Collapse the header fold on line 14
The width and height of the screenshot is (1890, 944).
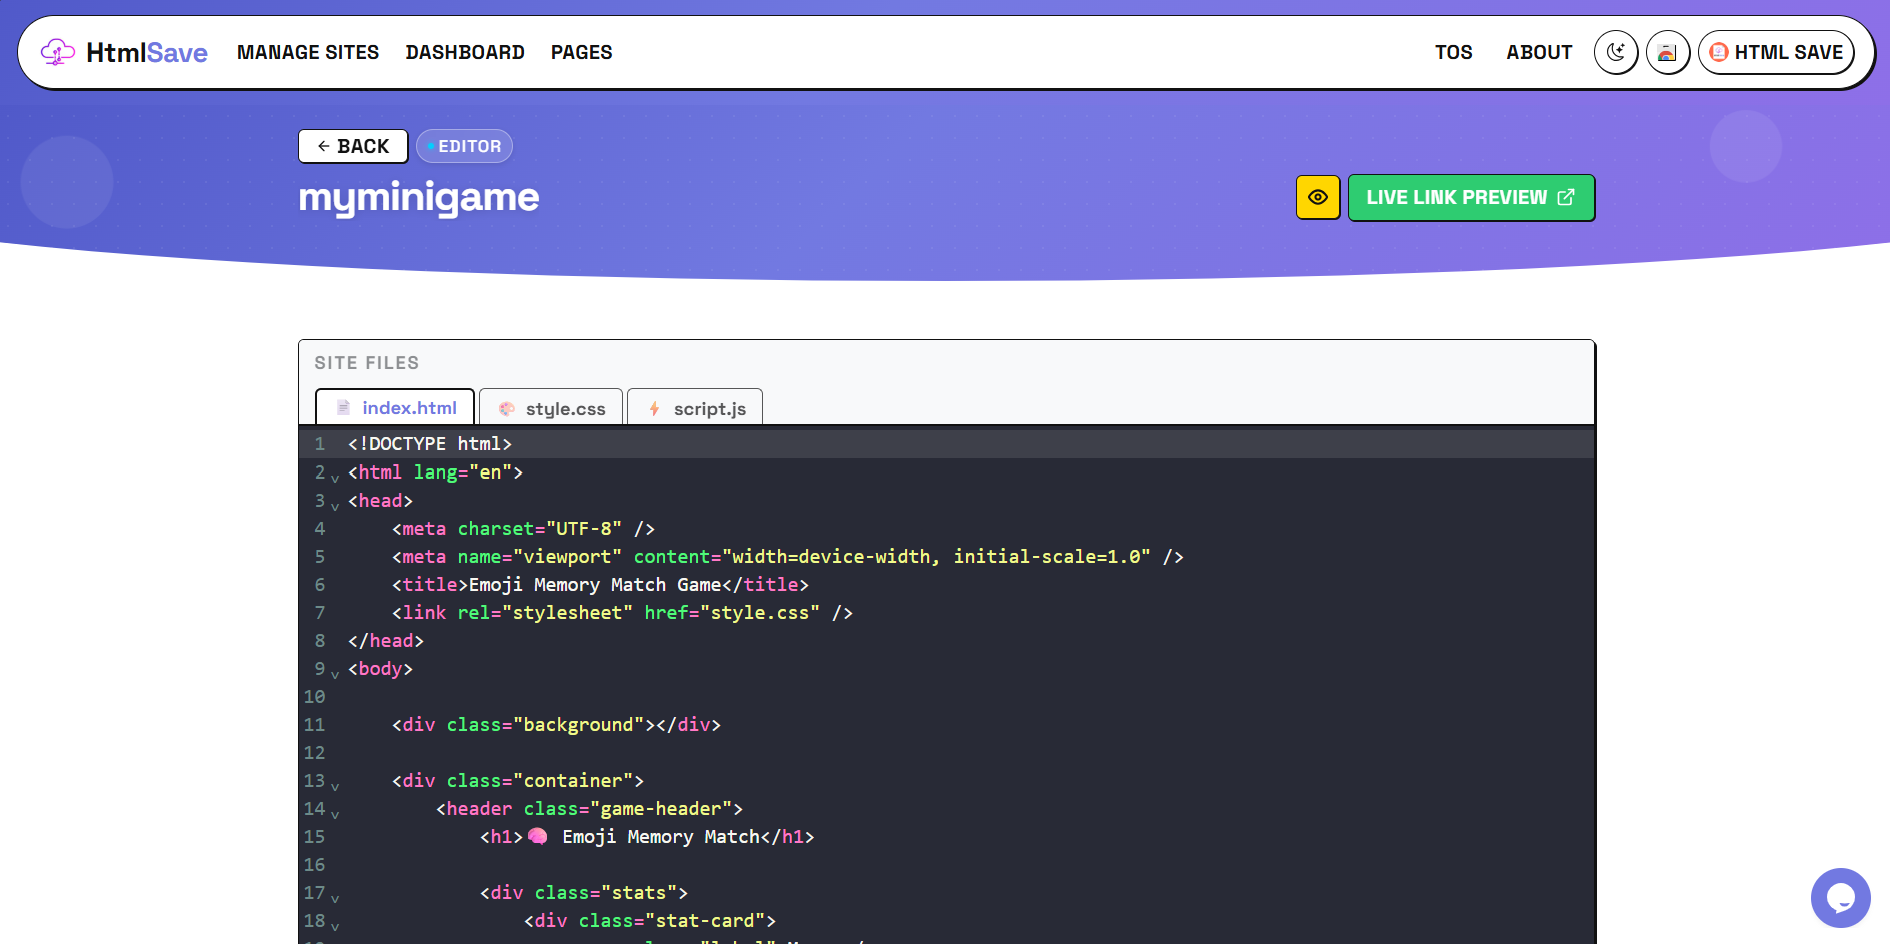[335, 814]
